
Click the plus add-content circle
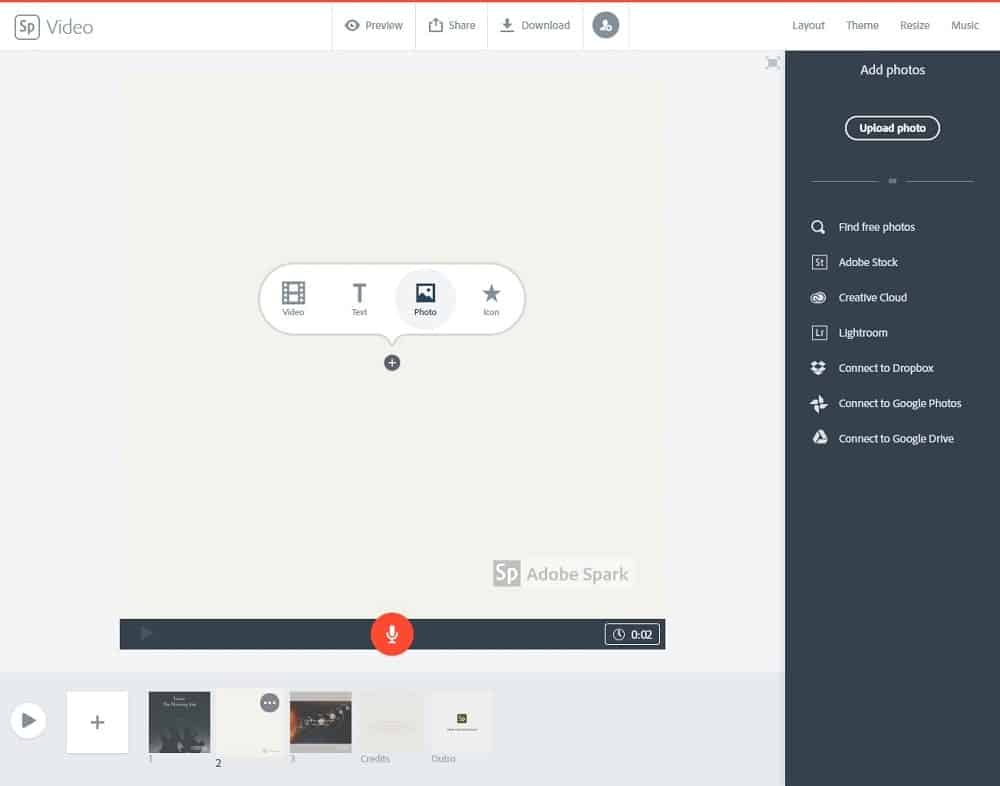tap(392, 363)
